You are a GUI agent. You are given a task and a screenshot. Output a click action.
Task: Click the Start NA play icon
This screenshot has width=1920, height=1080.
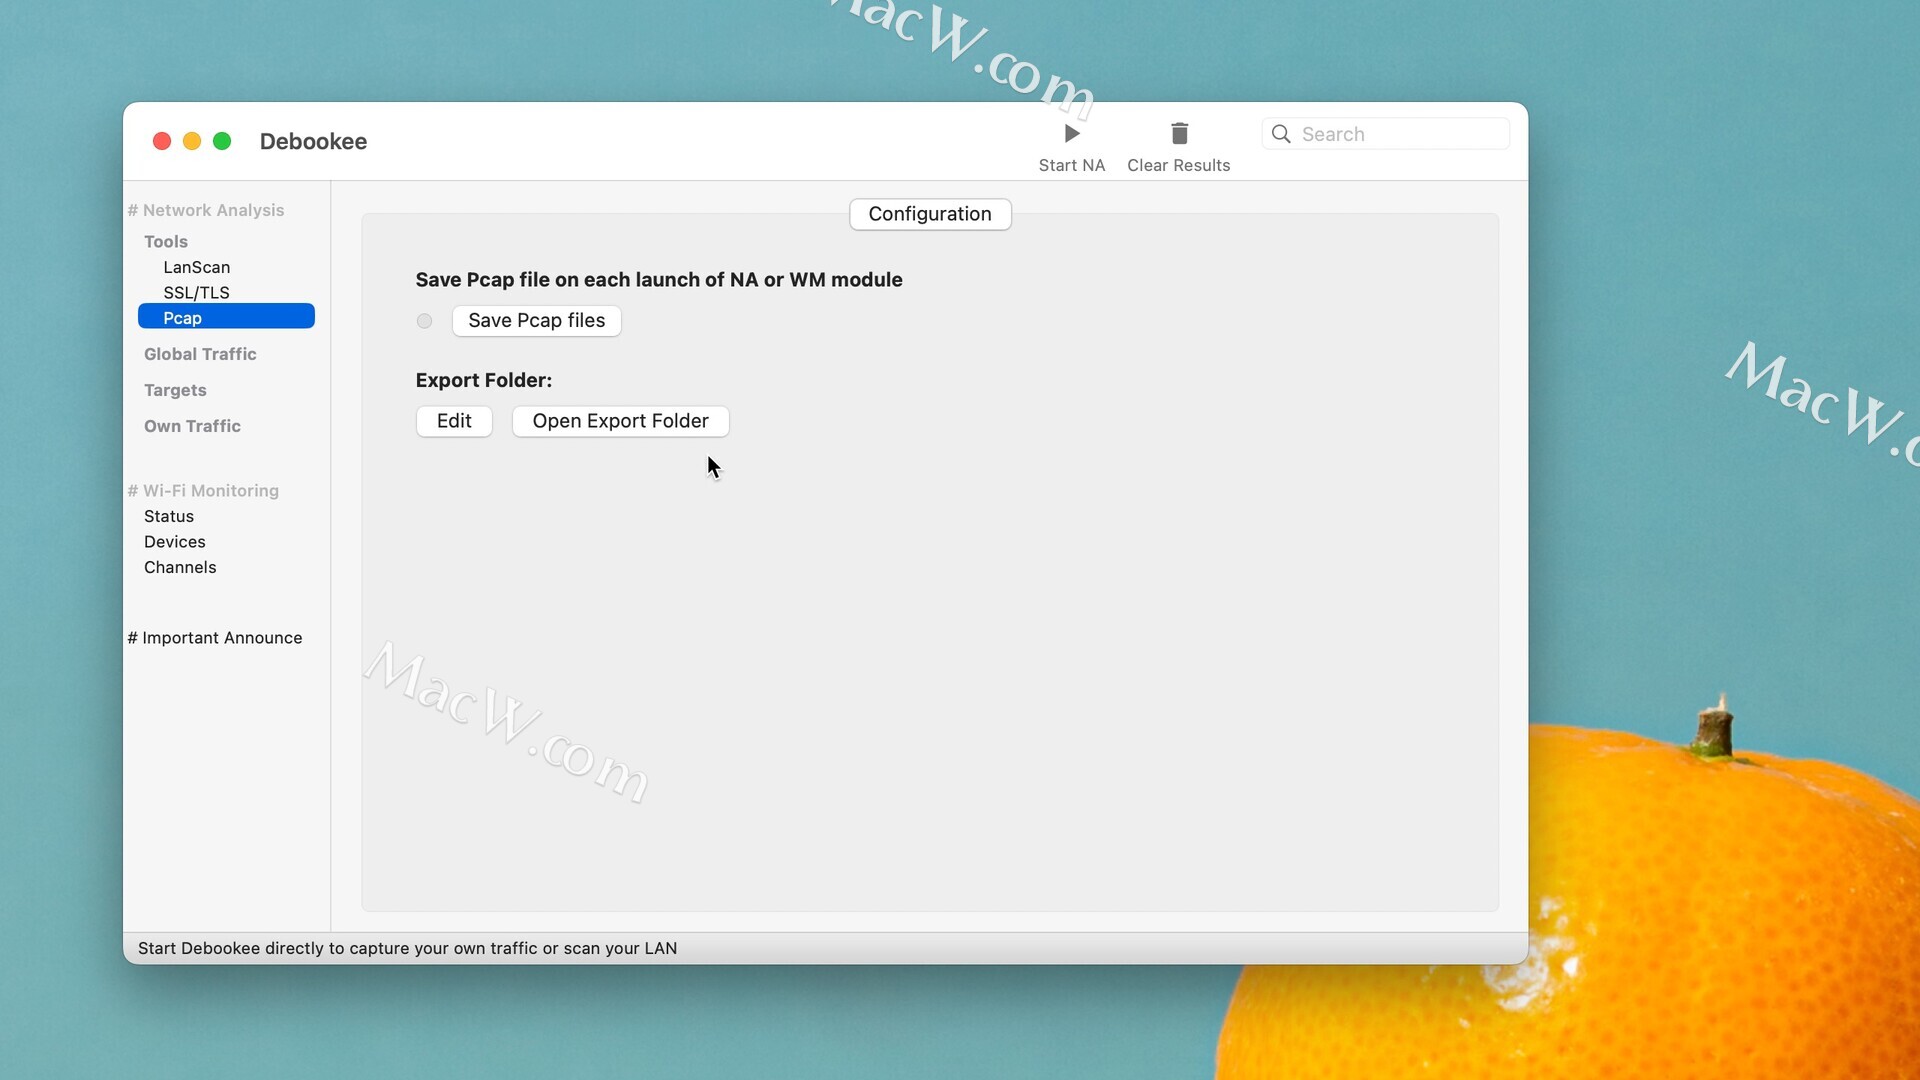(x=1072, y=134)
